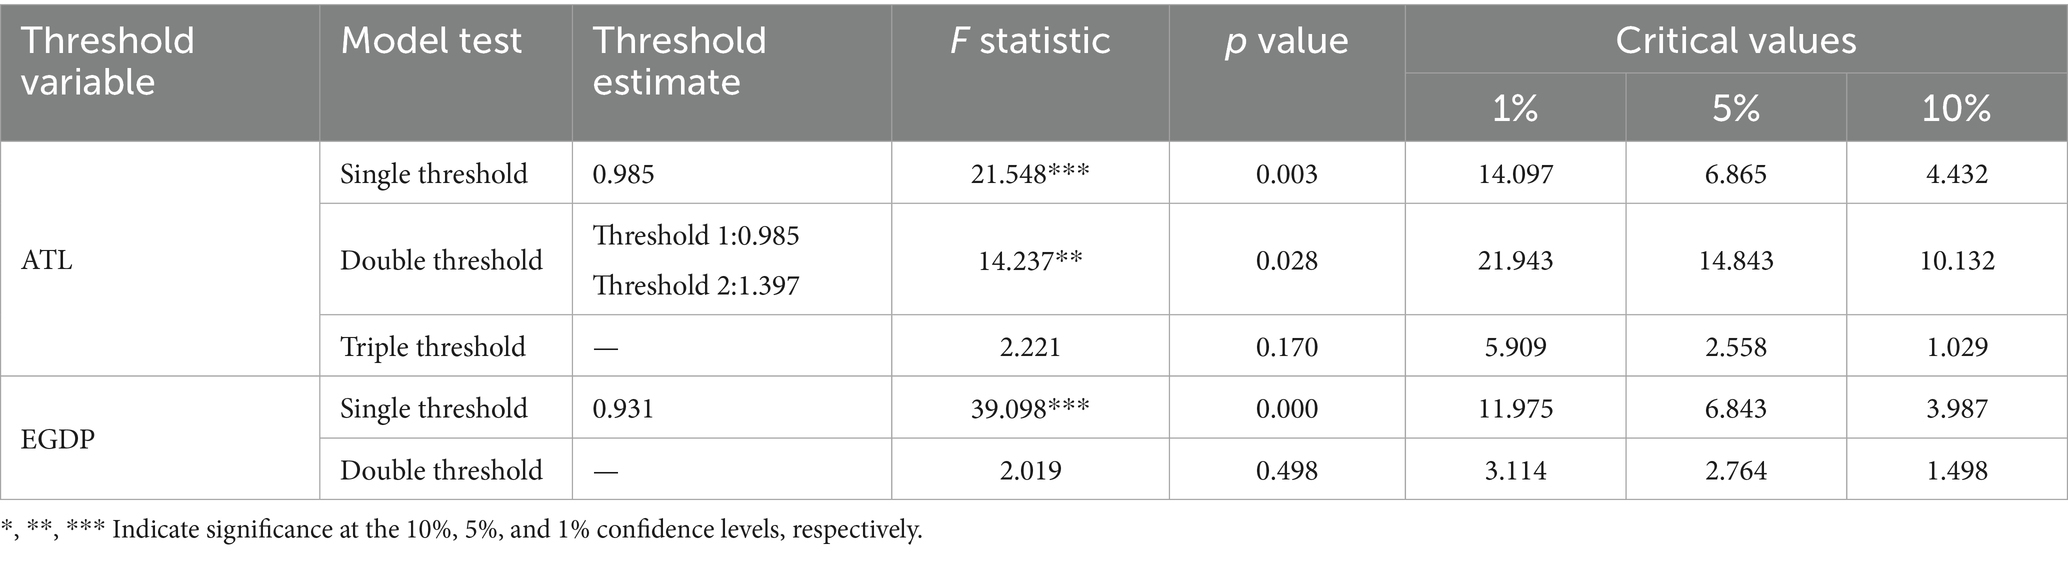Select the ATL Double threshold row label
The image size is (2068, 561).
click(x=441, y=260)
